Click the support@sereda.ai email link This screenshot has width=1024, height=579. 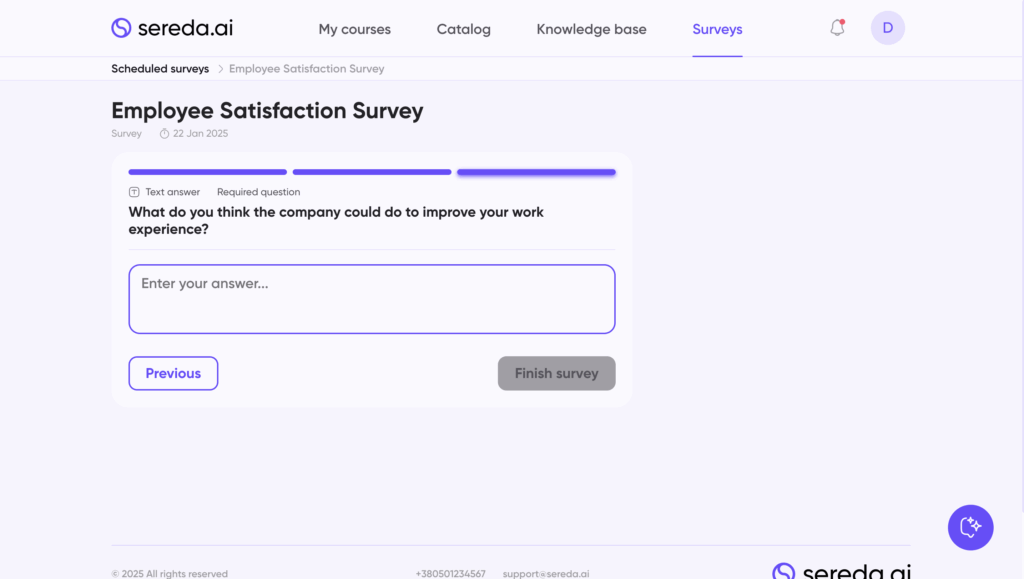click(545, 574)
